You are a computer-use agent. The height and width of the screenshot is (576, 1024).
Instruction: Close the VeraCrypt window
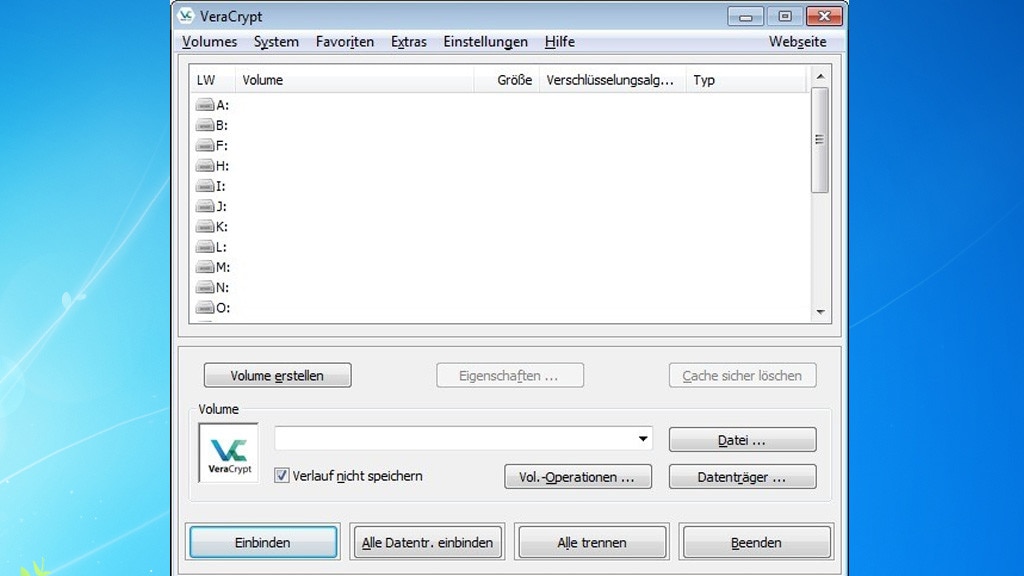click(824, 16)
